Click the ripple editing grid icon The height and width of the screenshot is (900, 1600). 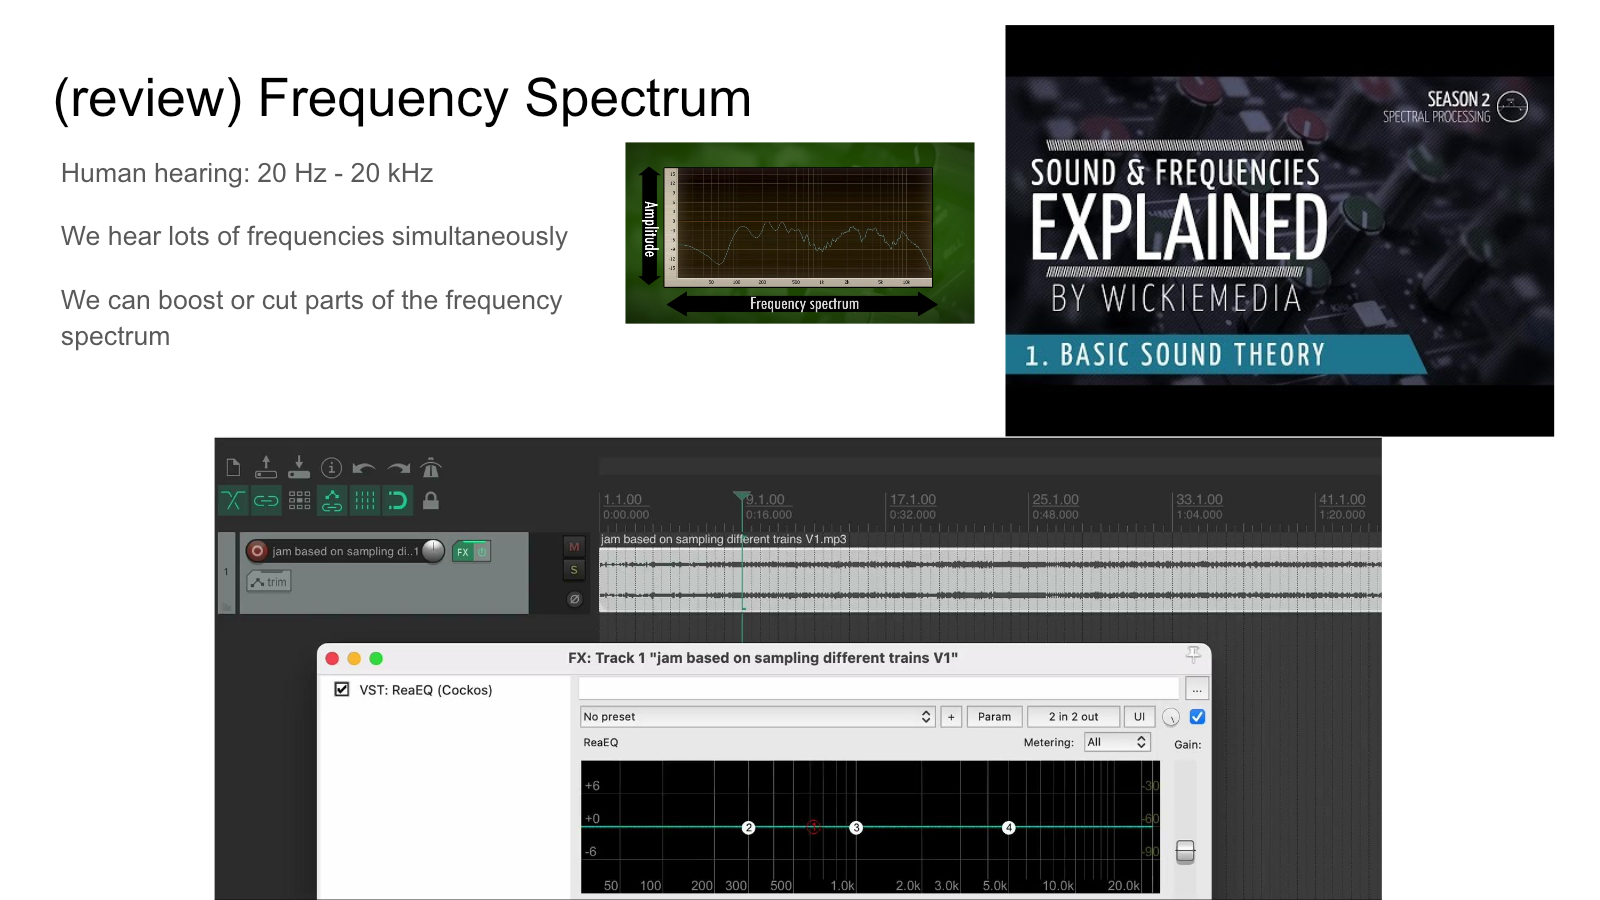click(x=299, y=500)
